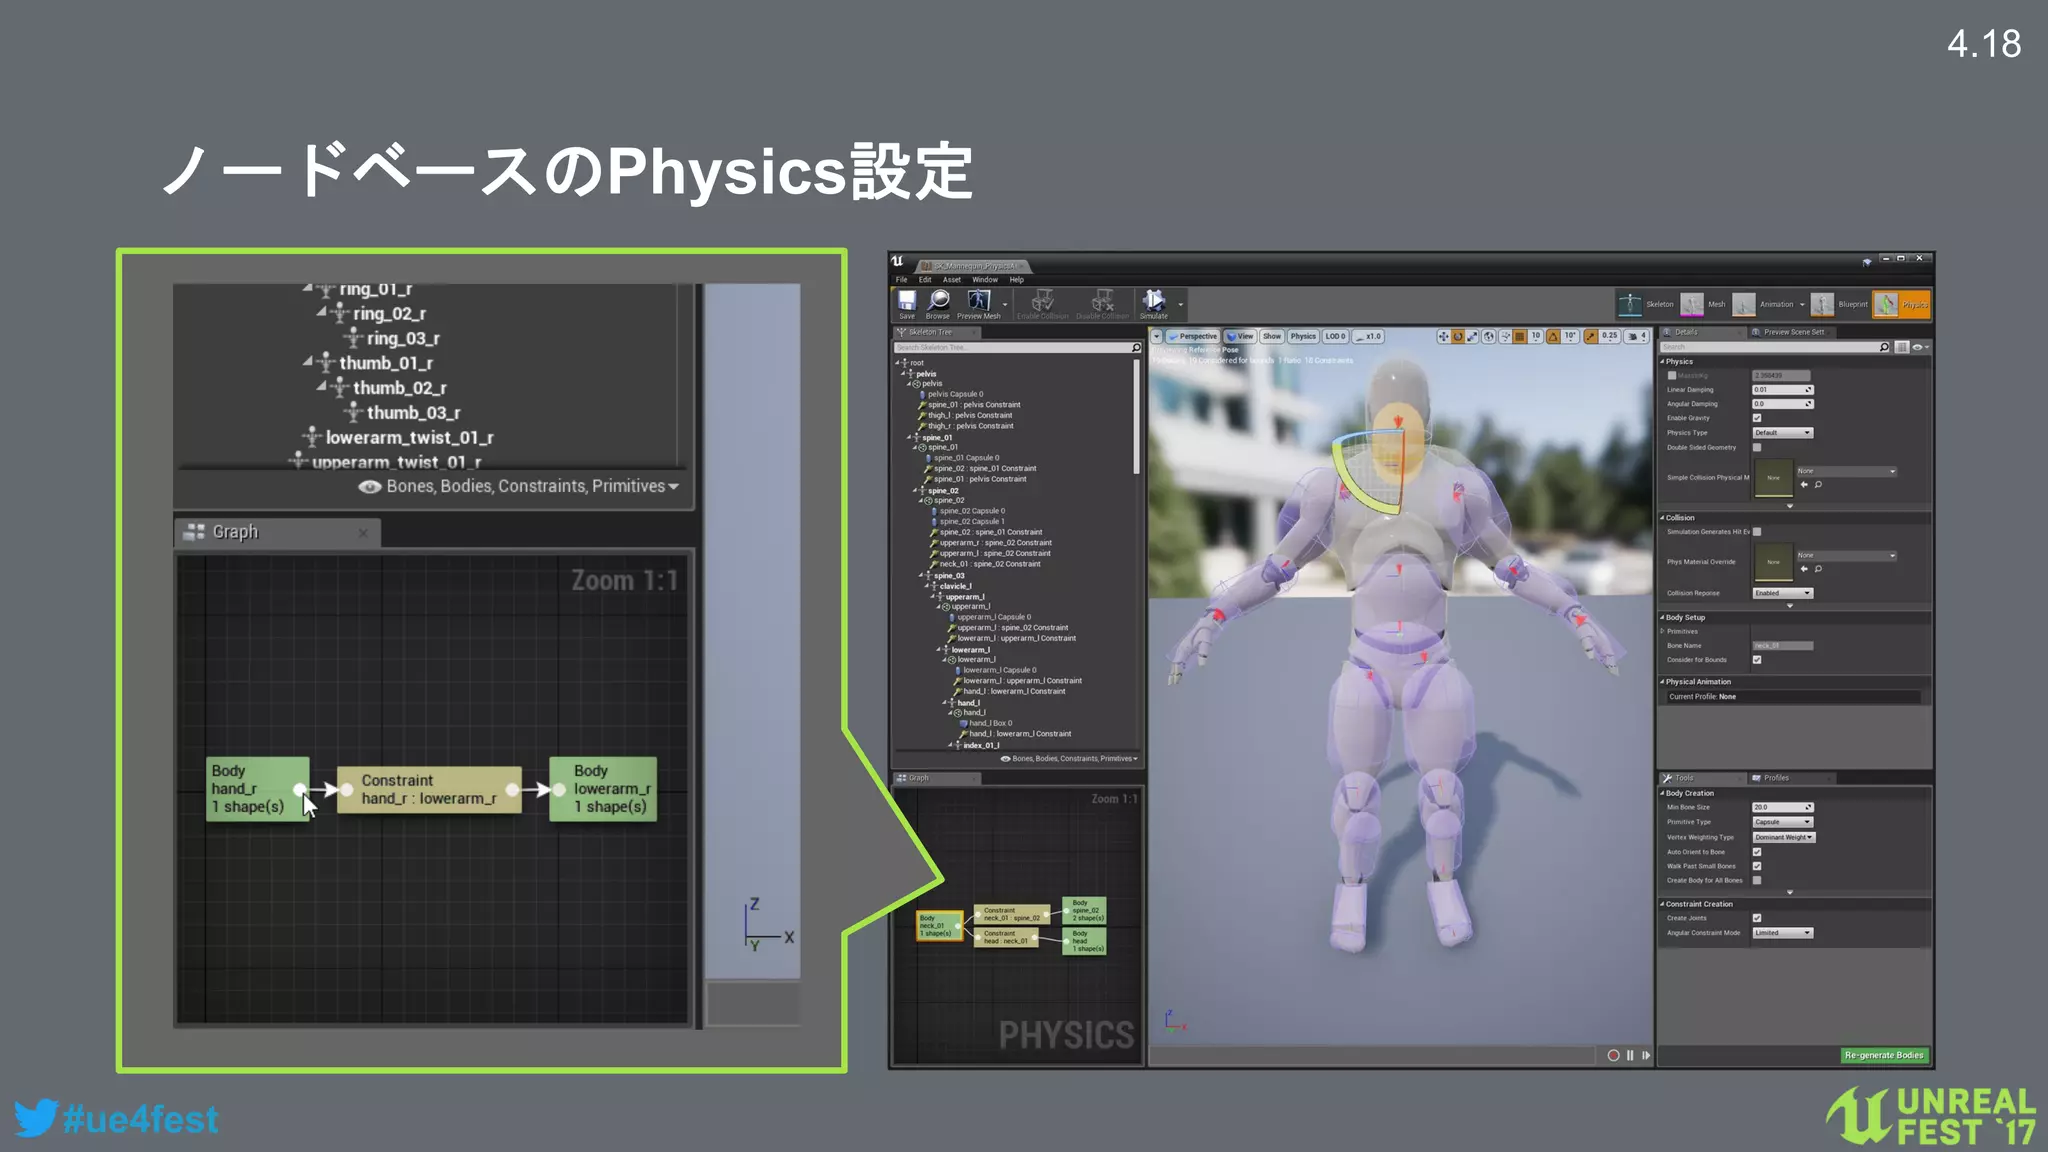Toggle scale snapping icon beside 0.25
The image size is (2048, 1152).
coord(1591,337)
